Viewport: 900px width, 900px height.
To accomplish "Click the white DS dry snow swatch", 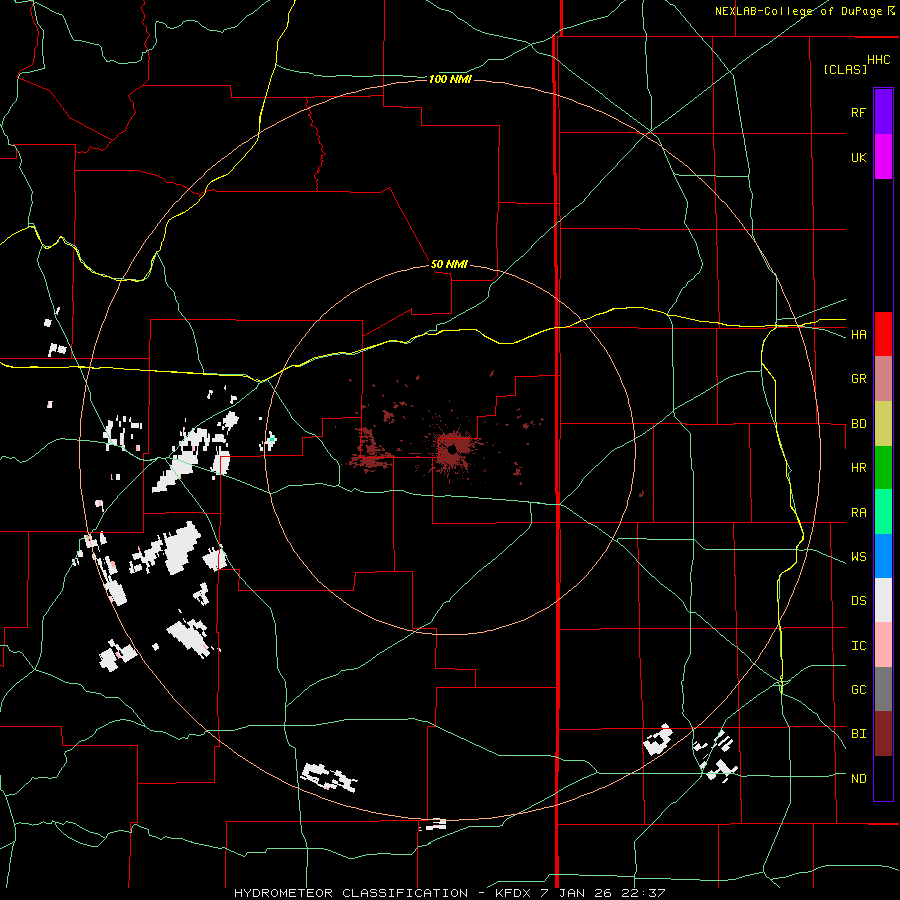I will pos(883,600).
